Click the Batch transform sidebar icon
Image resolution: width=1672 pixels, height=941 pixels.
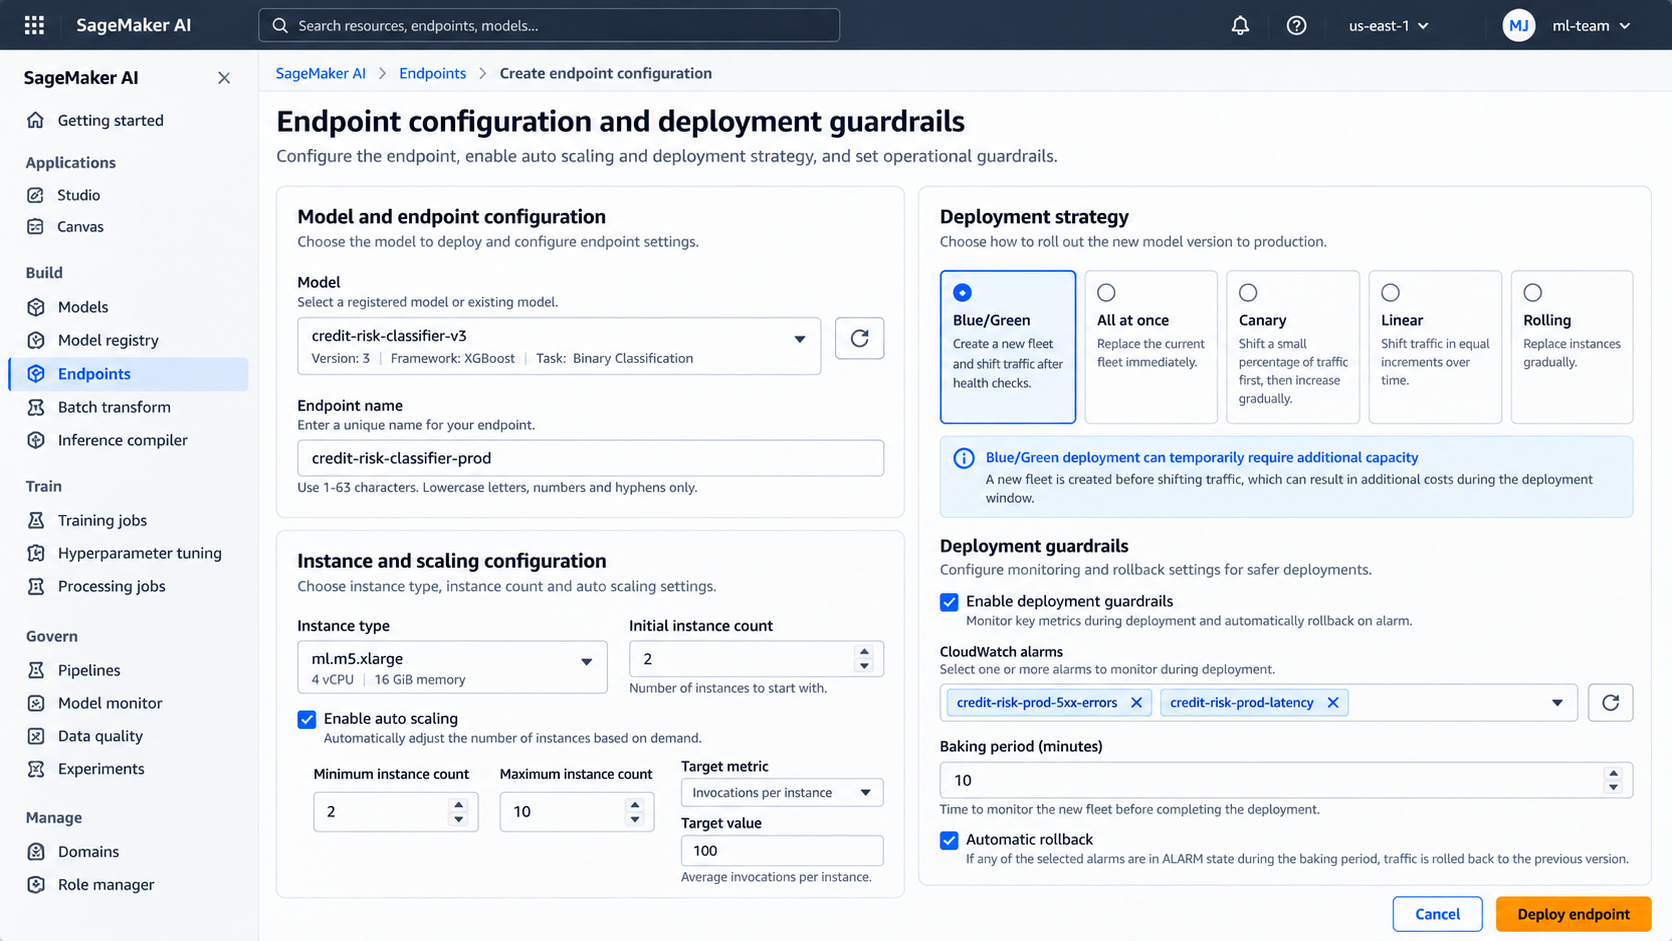click(36, 407)
